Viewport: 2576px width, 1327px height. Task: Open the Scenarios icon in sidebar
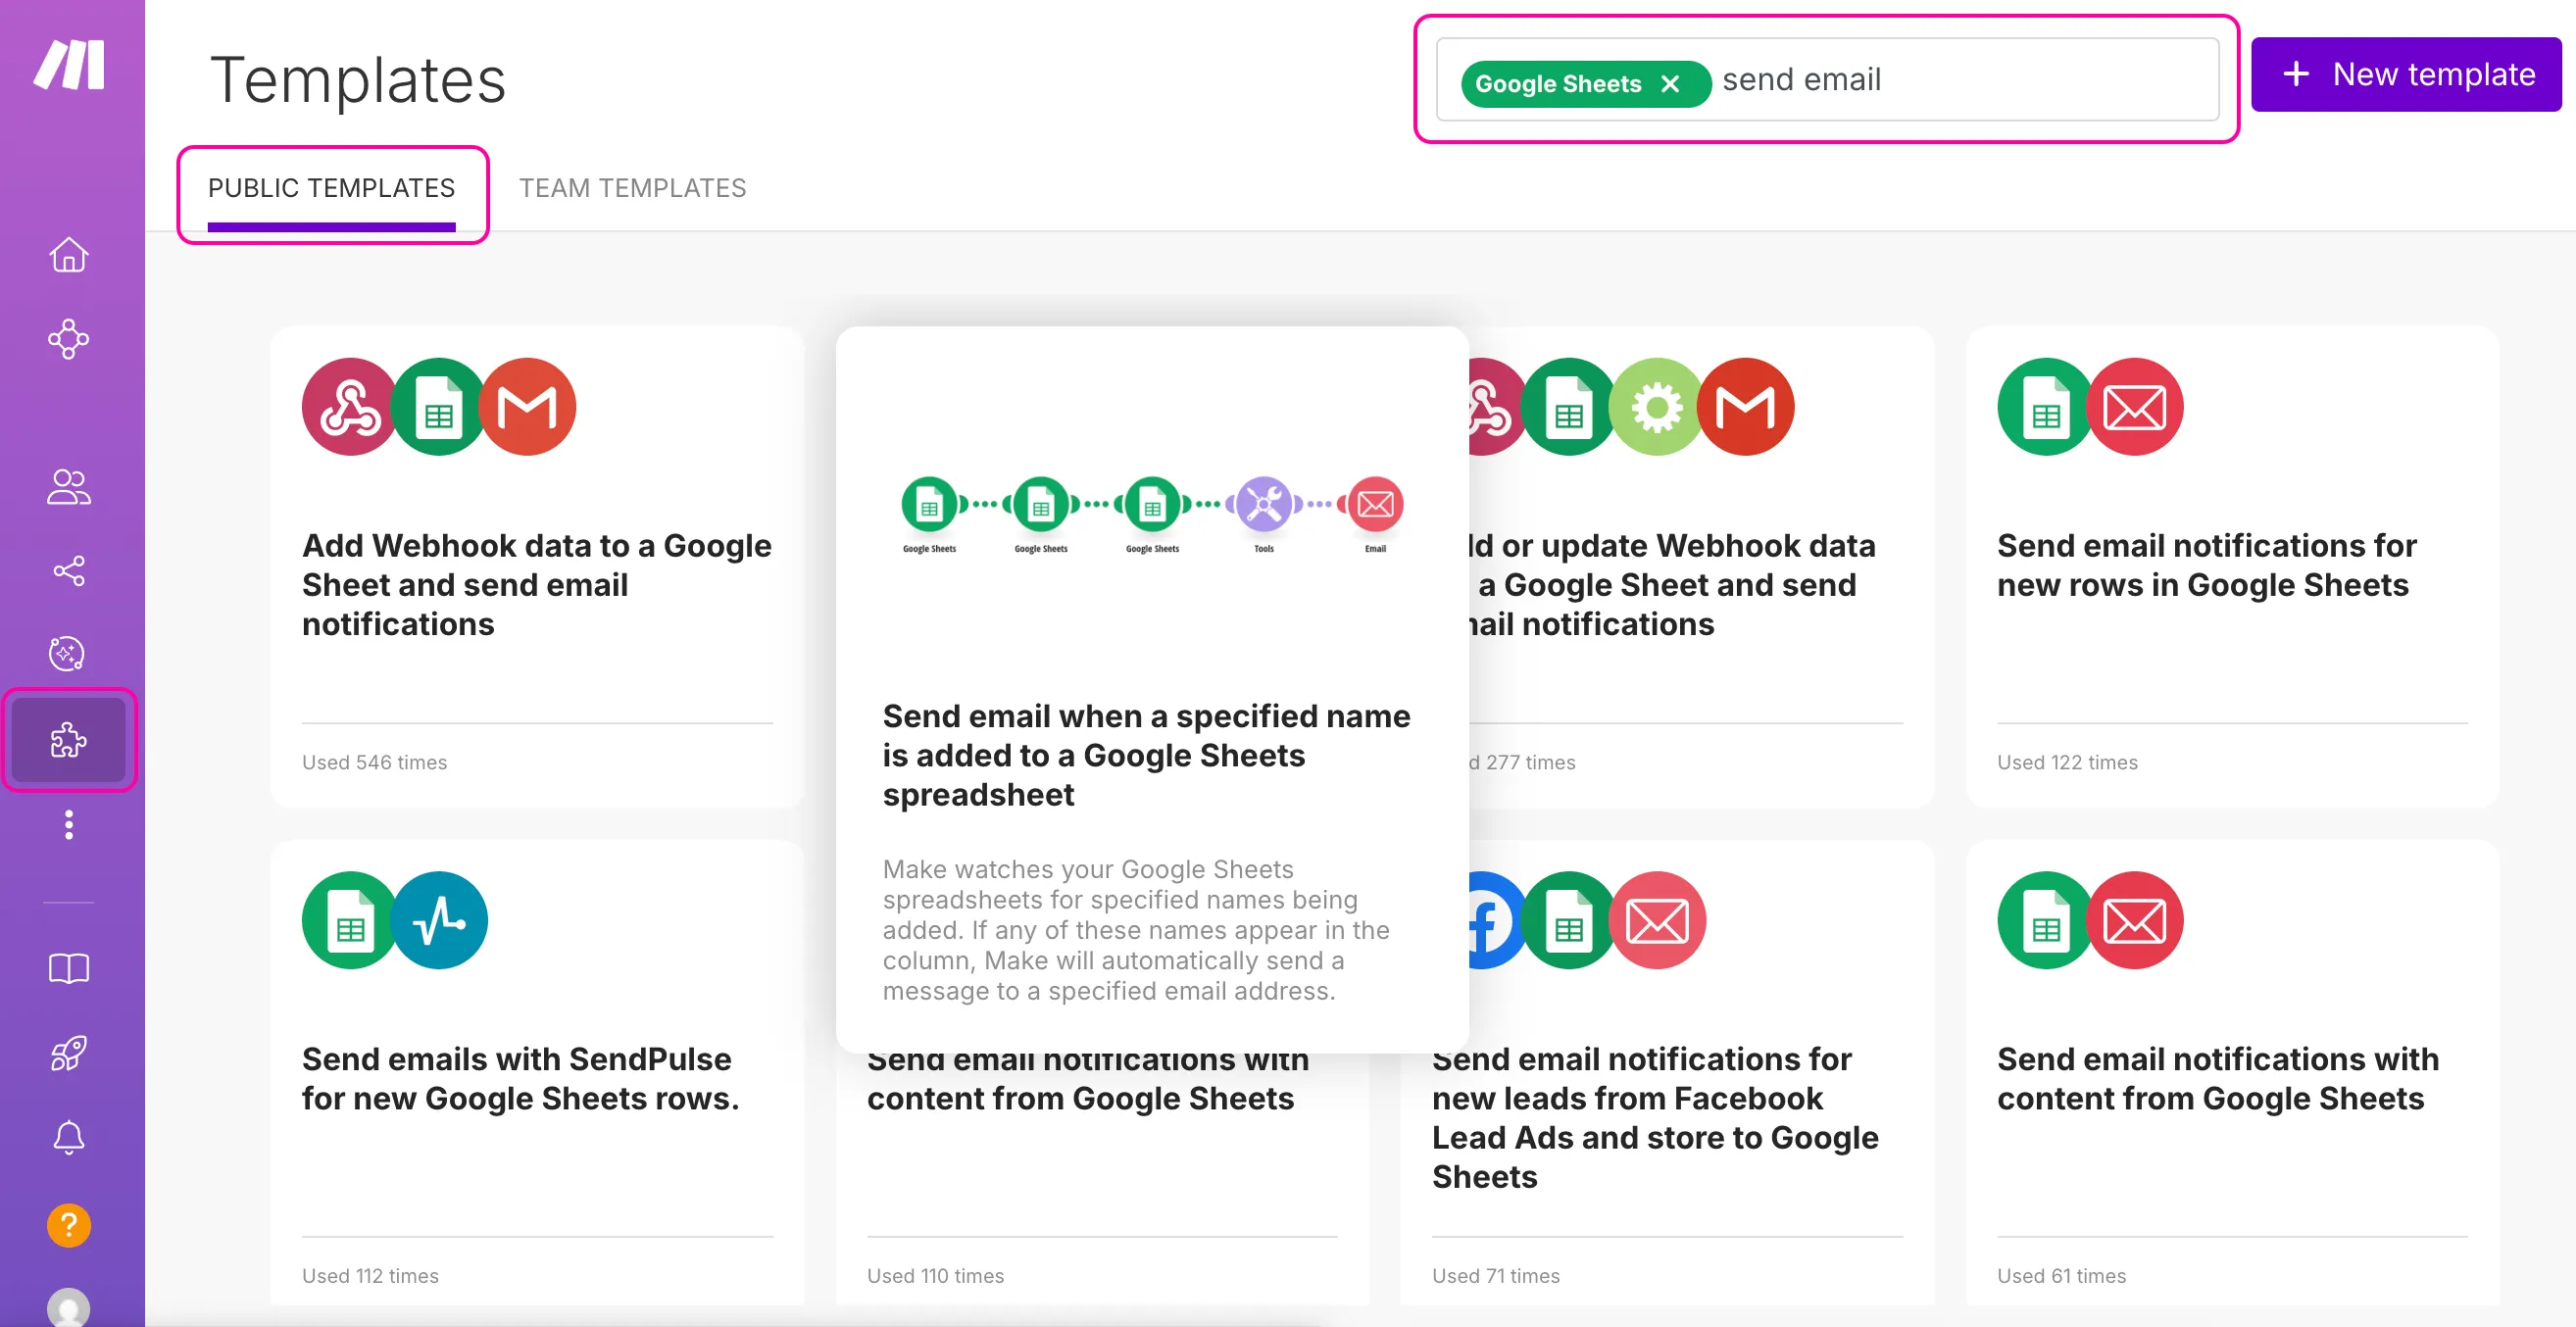(x=68, y=339)
